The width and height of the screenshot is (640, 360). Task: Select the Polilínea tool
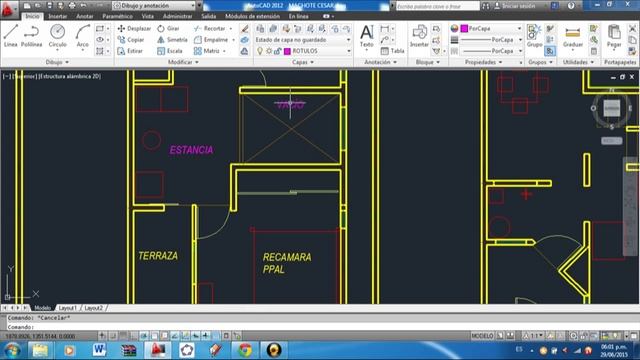[31, 36]
